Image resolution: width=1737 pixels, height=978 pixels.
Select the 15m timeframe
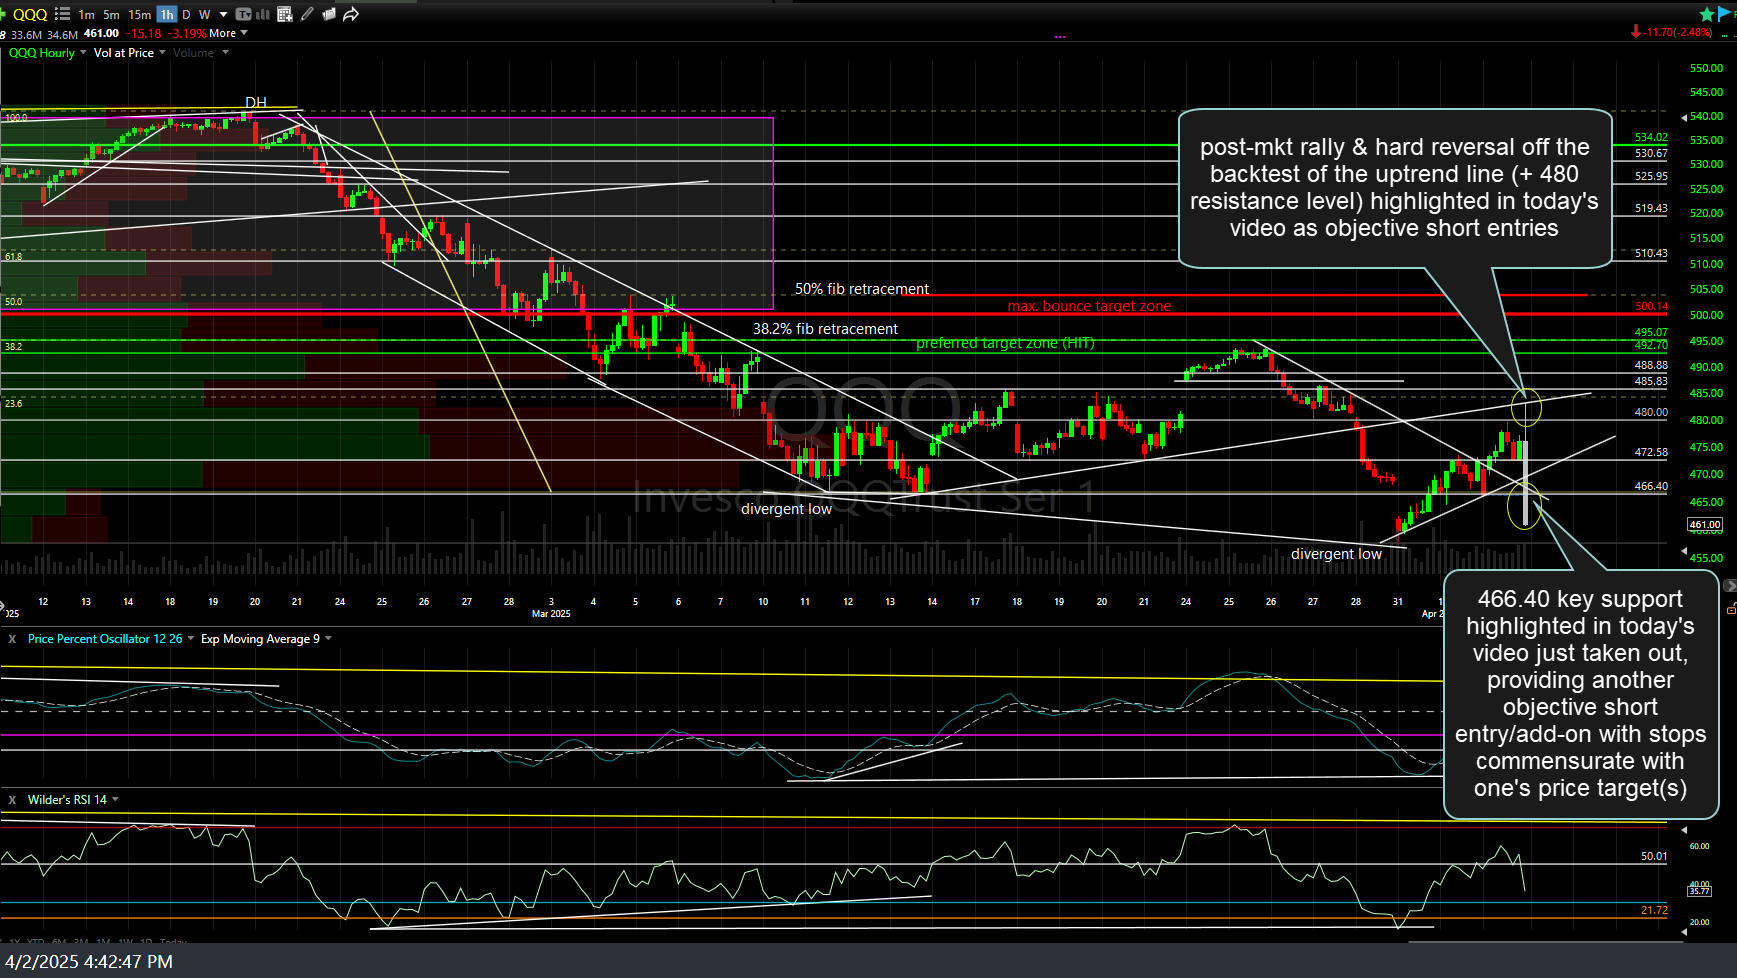point(139,14)
